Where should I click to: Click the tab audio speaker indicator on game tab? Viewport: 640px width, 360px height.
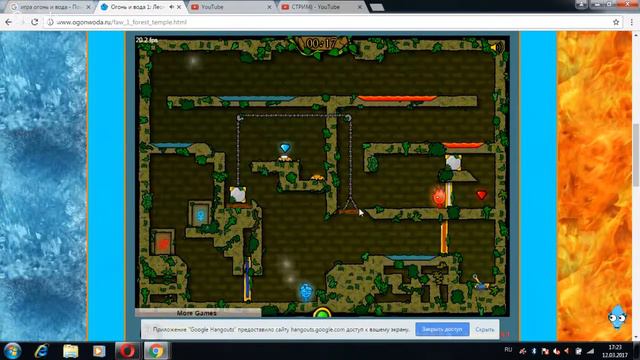click(x=171, y=7)
